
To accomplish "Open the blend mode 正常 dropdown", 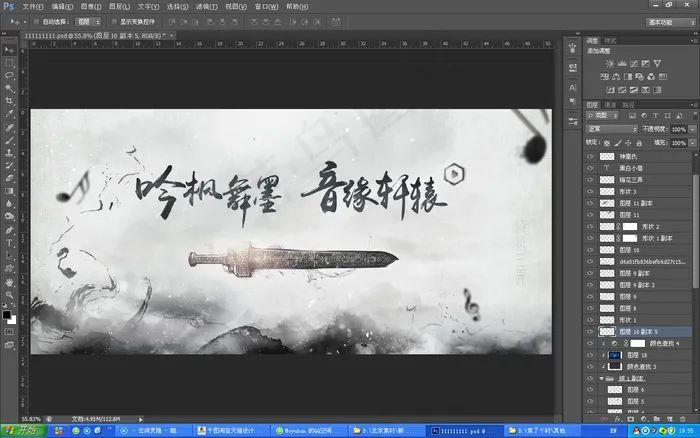I will click(612, 130).
